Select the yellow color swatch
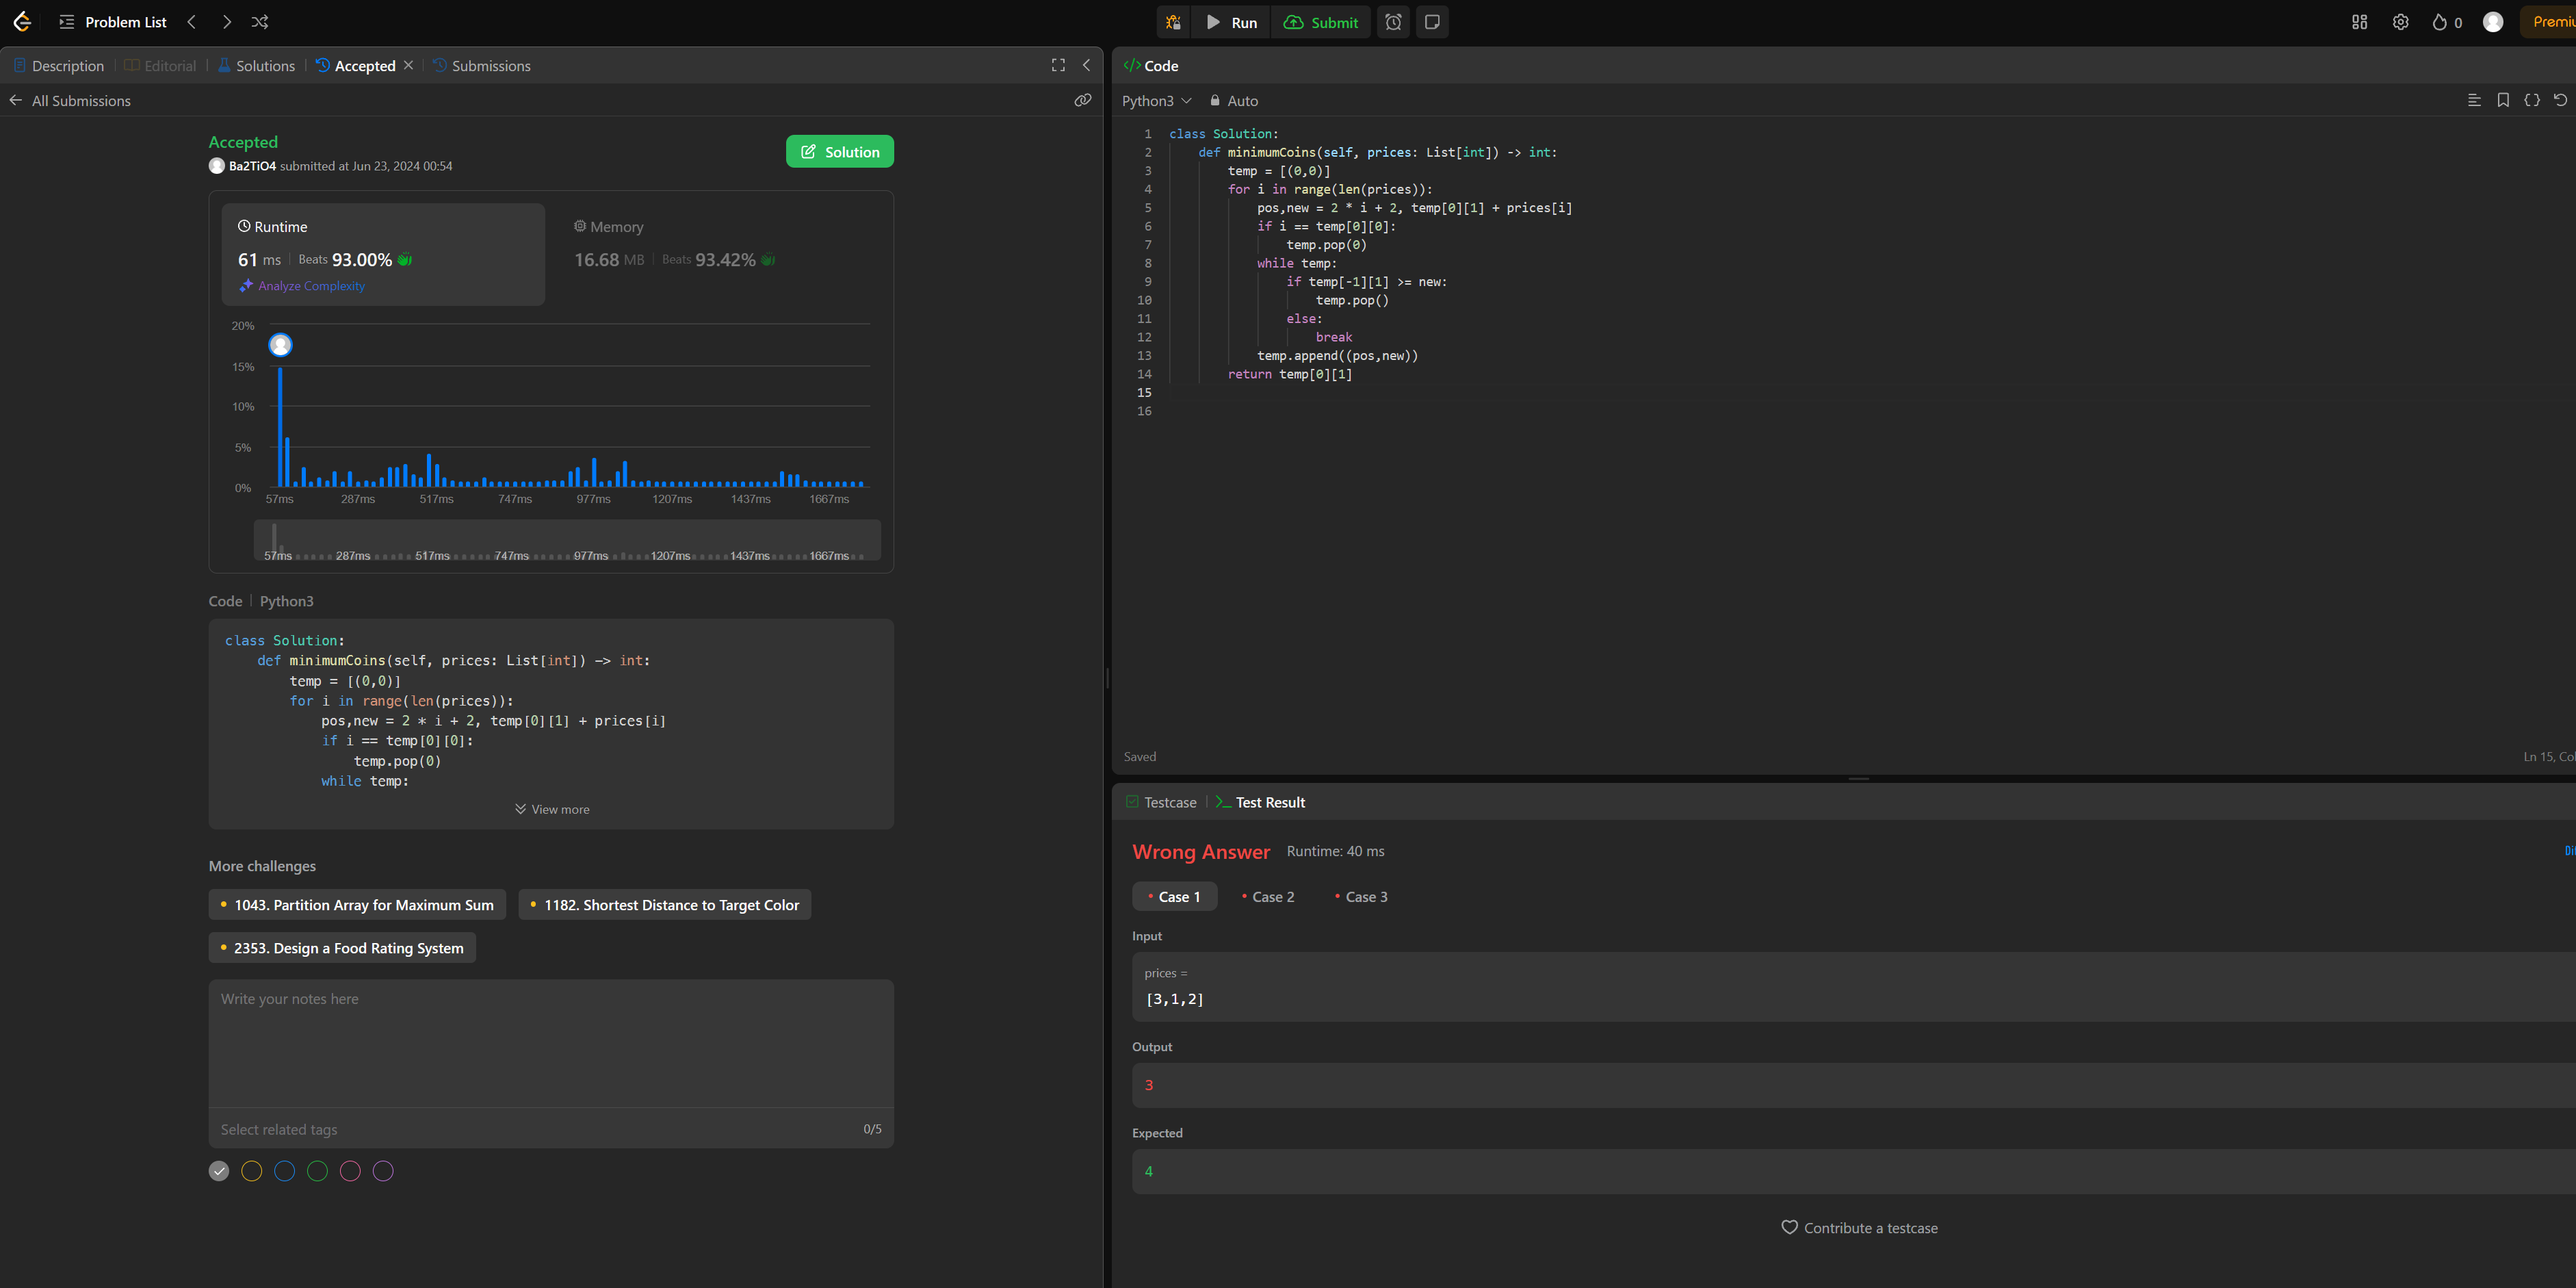Image resolution: width=2576 pixels, height=1288 pixels. (252, 1171)
